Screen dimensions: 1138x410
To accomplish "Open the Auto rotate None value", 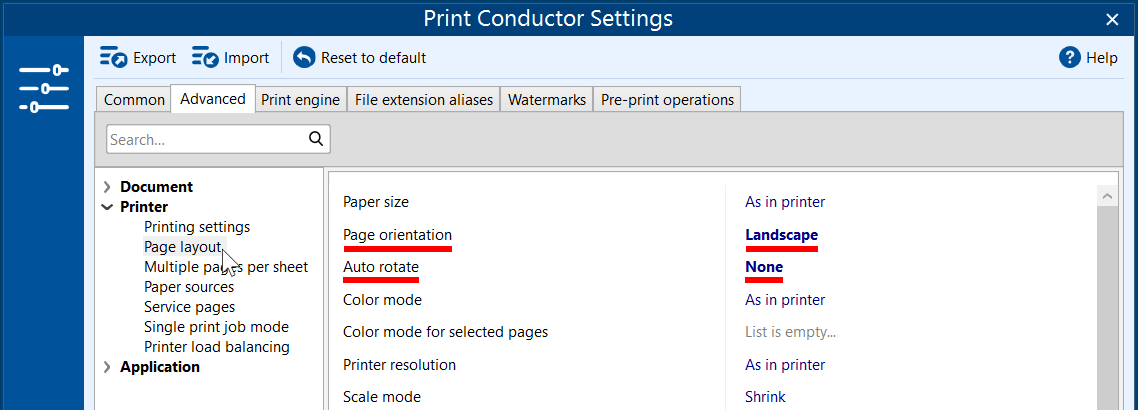I will click(x=764, y=267).
